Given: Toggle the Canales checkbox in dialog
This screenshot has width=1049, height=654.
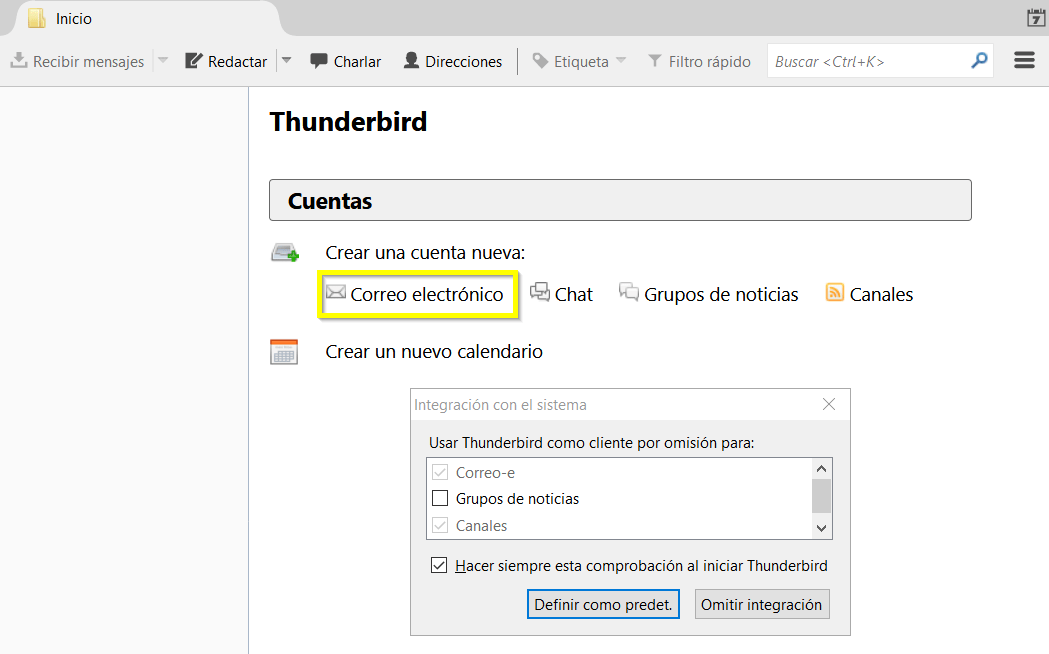Looking at the screenshot, I should pyautogui.click(x=440, y=525).
